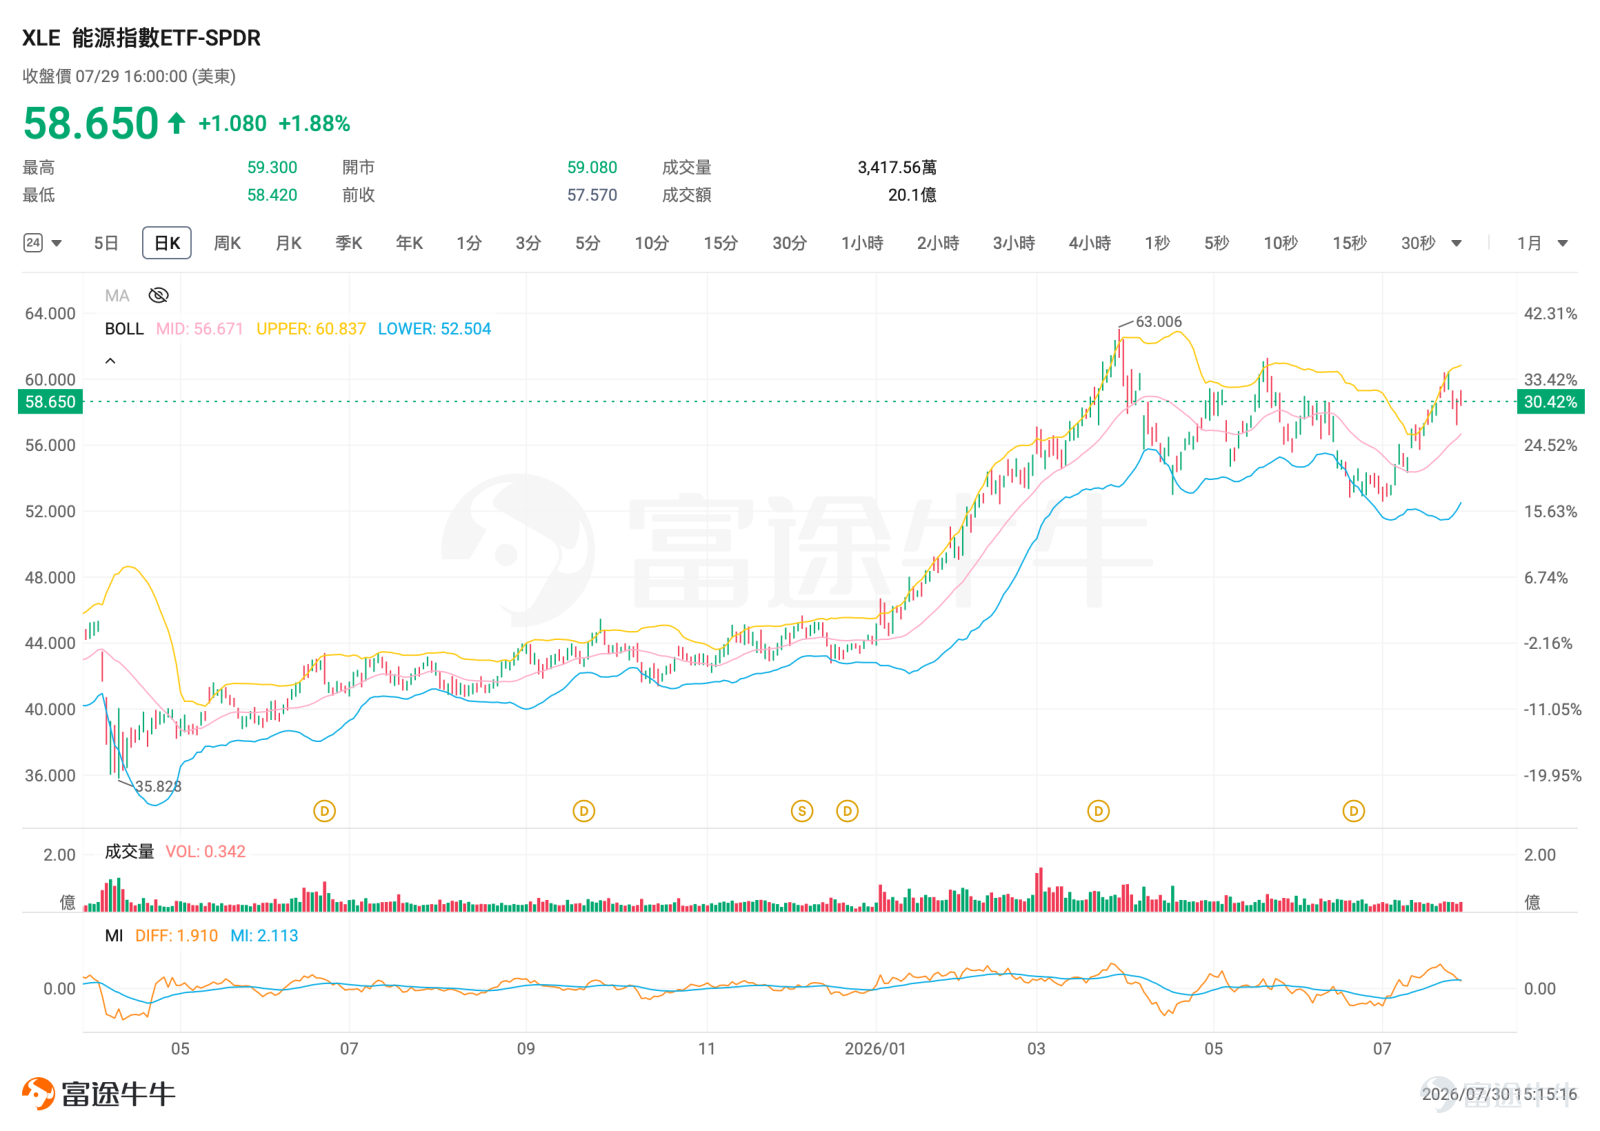Open the 1小時 hourly tab
Image resolution: width=1600 pixels, height=1131 pixels.
862,243
